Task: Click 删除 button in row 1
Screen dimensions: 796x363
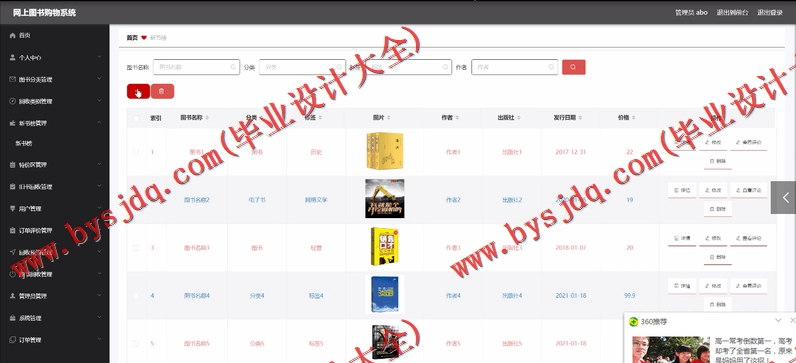Action: pyautogui.click(x=718, y=161)
